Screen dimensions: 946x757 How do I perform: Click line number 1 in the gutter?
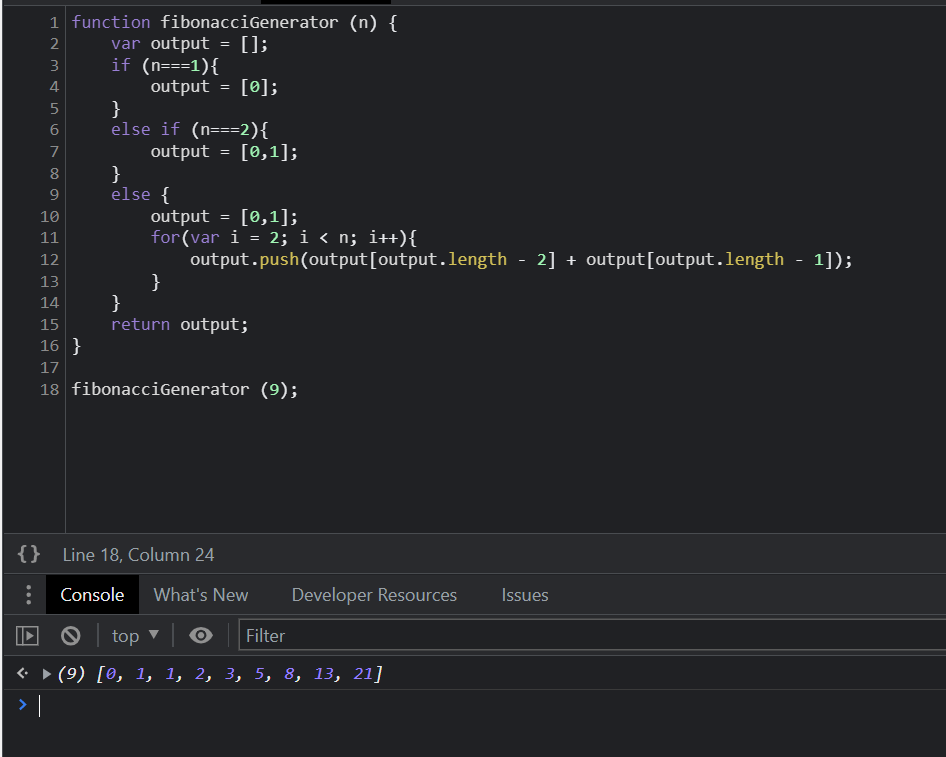tap(54, 23)
